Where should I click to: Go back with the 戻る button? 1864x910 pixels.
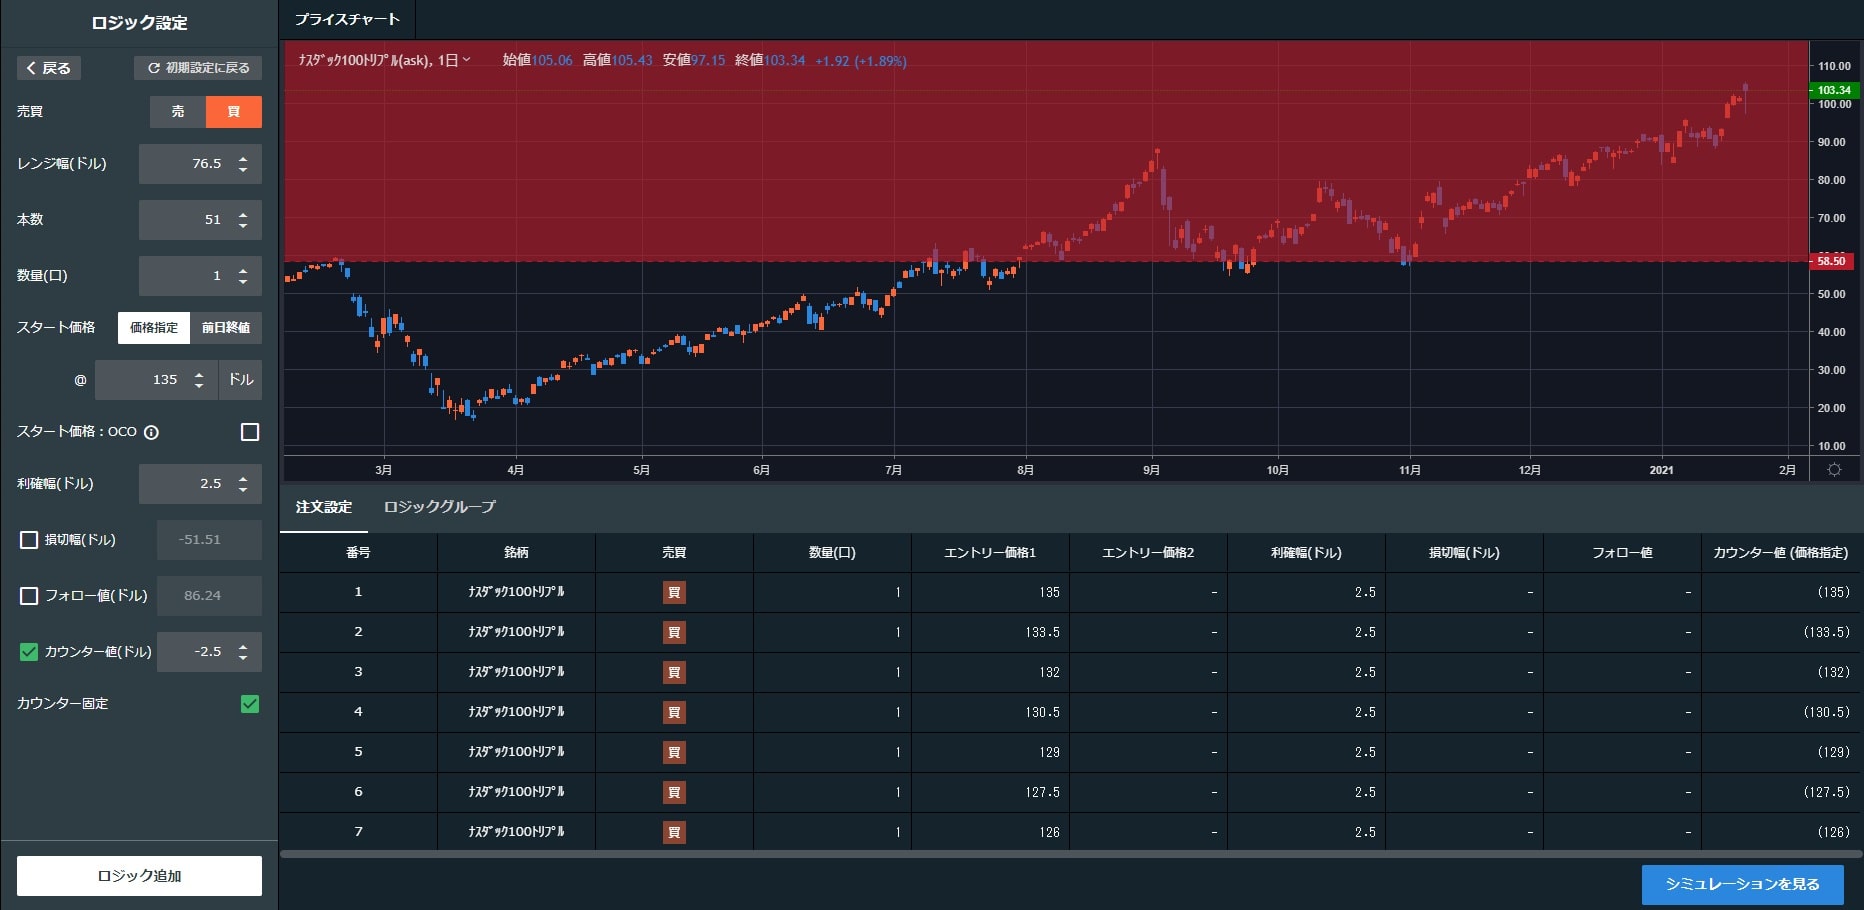49,68
